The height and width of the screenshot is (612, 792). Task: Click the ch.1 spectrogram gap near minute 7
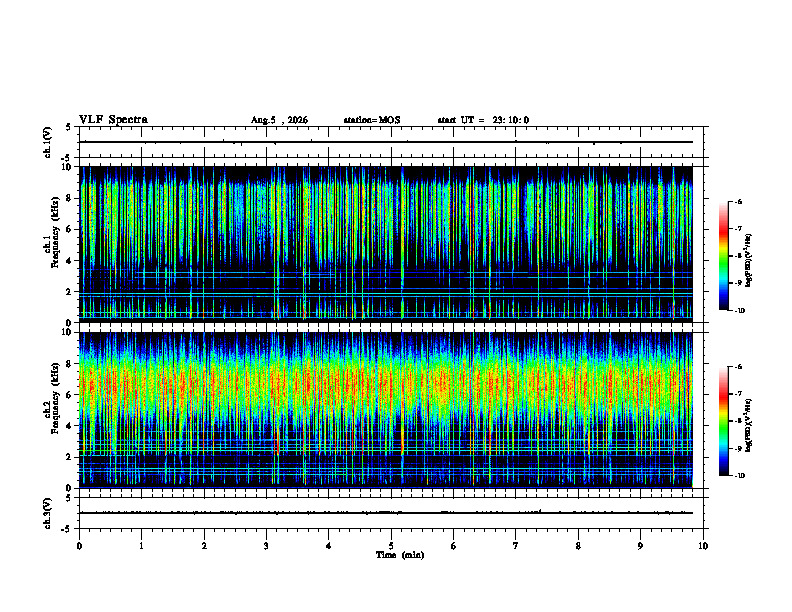522,217
